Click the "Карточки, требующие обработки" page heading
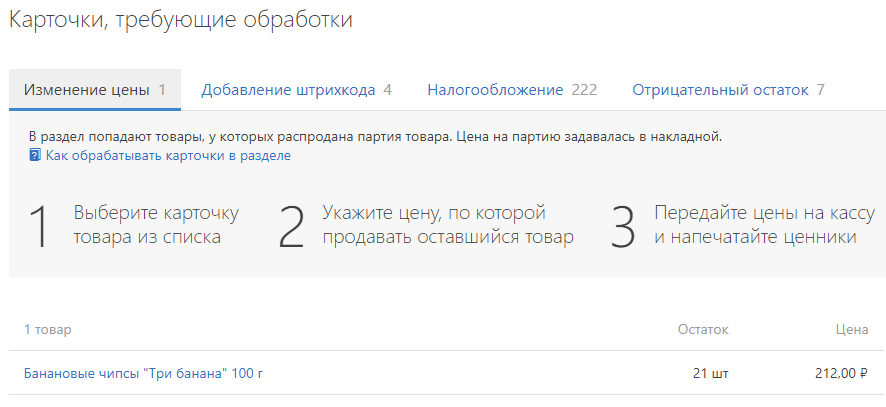This screenshot has width=886, height=407. 181,20
